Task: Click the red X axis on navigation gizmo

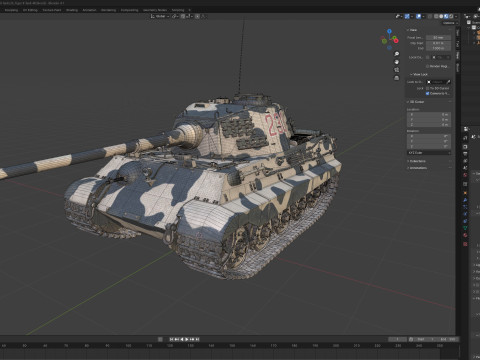Action: point(396,41)
